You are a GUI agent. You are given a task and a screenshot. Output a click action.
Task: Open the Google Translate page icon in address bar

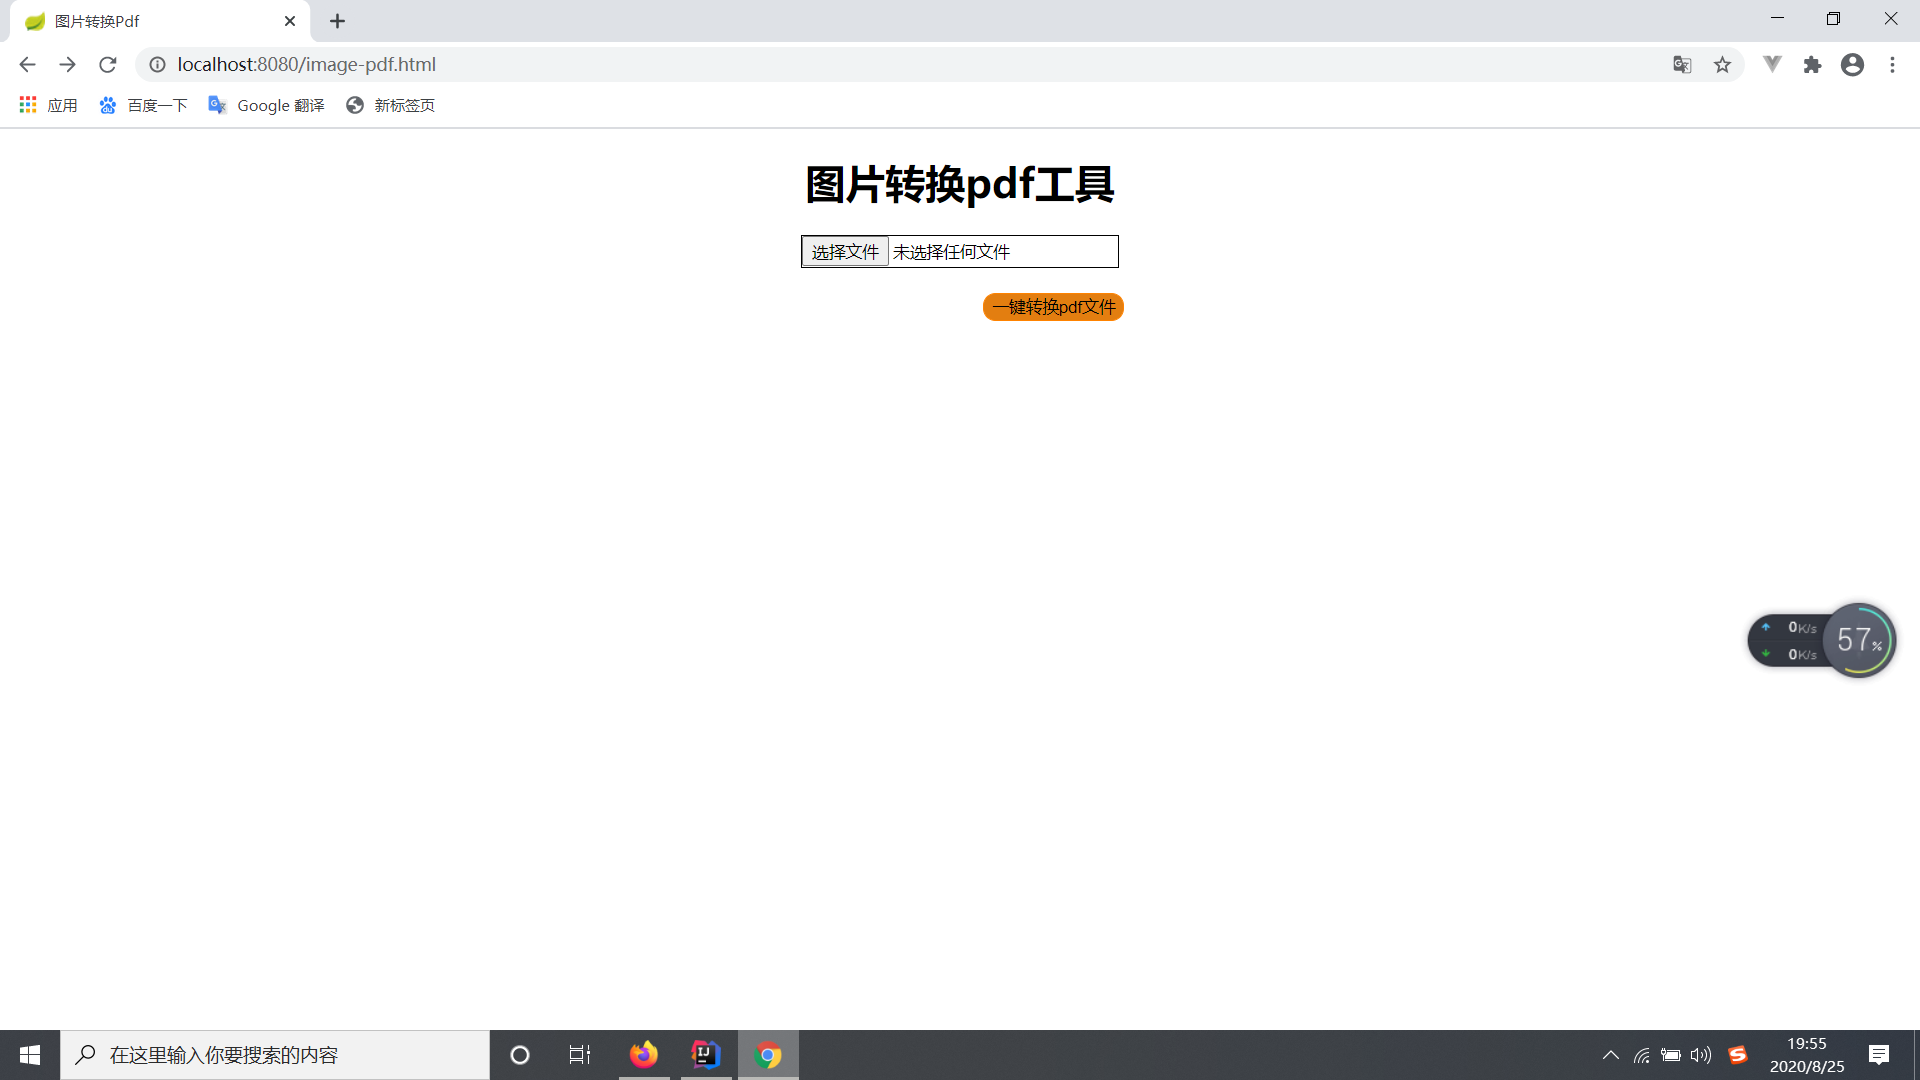pyautogui.click(x=1683, y=64)
